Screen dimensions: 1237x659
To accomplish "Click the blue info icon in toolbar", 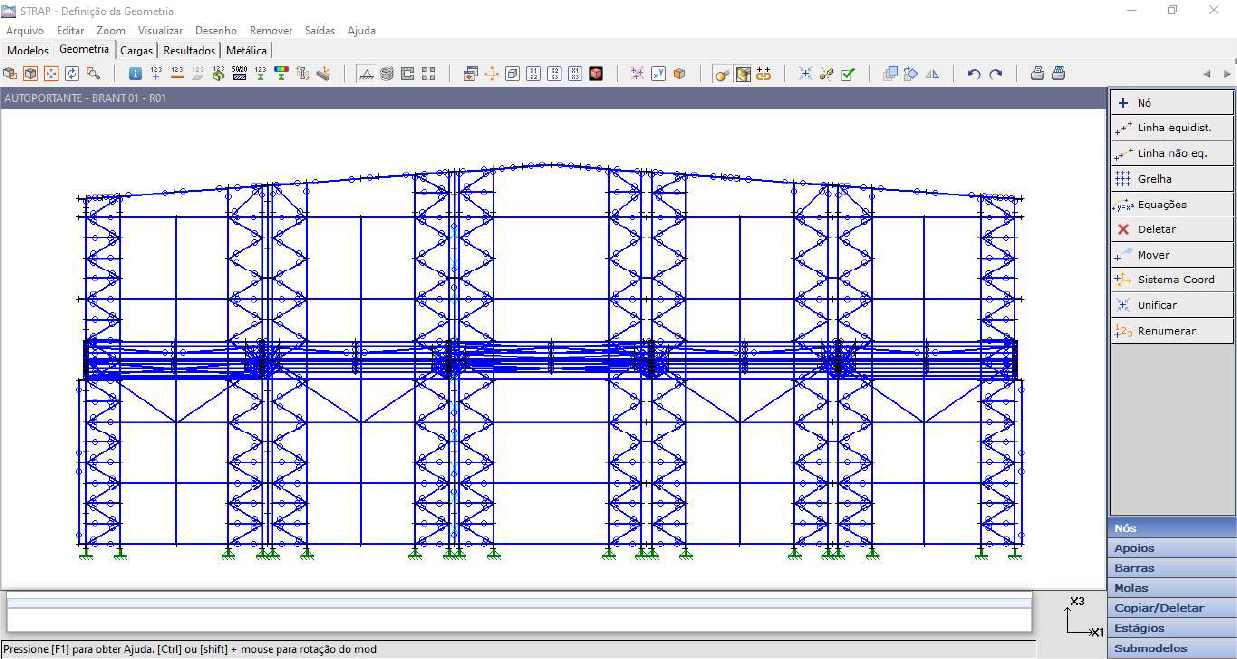I will tap(135, 73).
